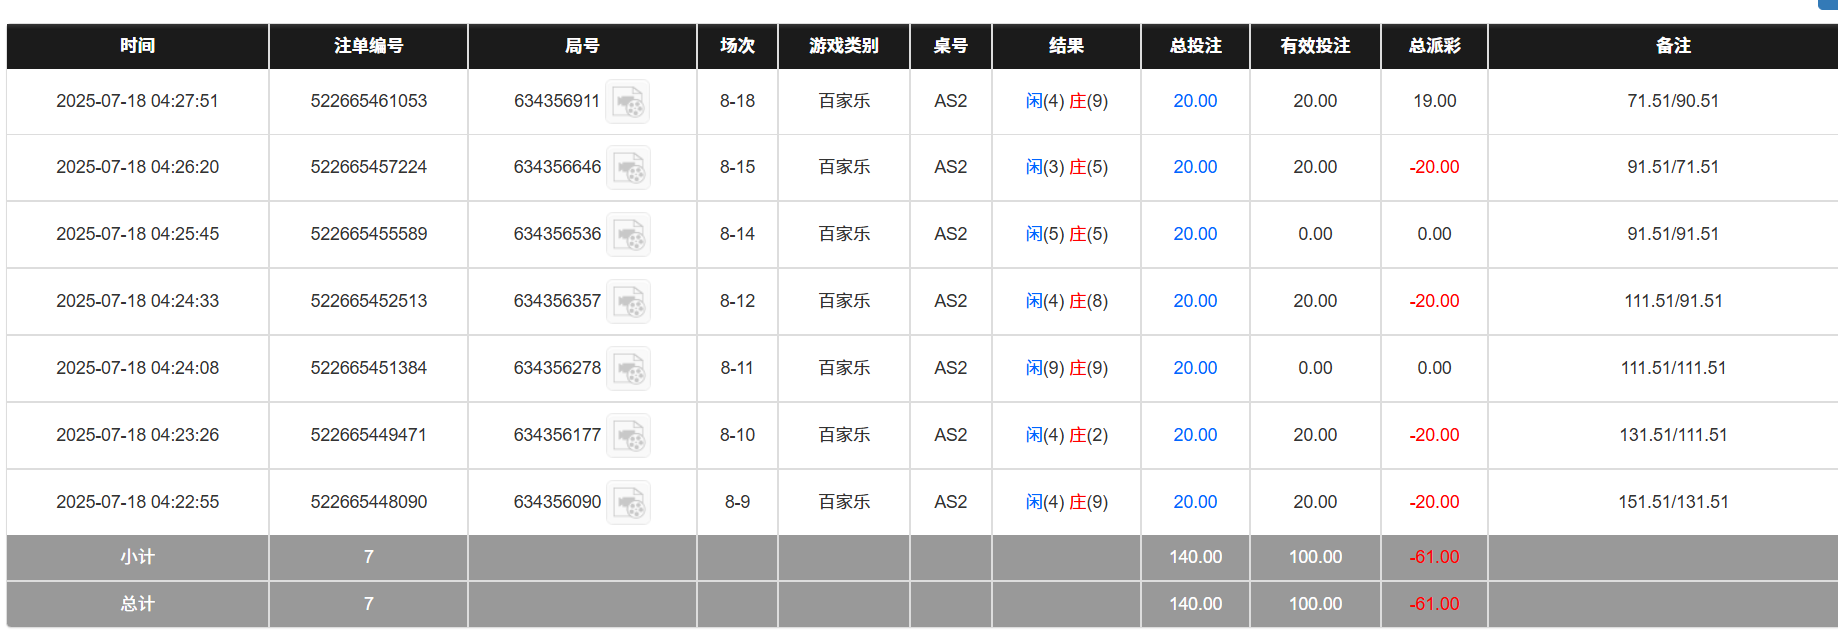The image size is (1838, 639).
Task: Open video playback for round 634356177
Action: pos(629,435)
